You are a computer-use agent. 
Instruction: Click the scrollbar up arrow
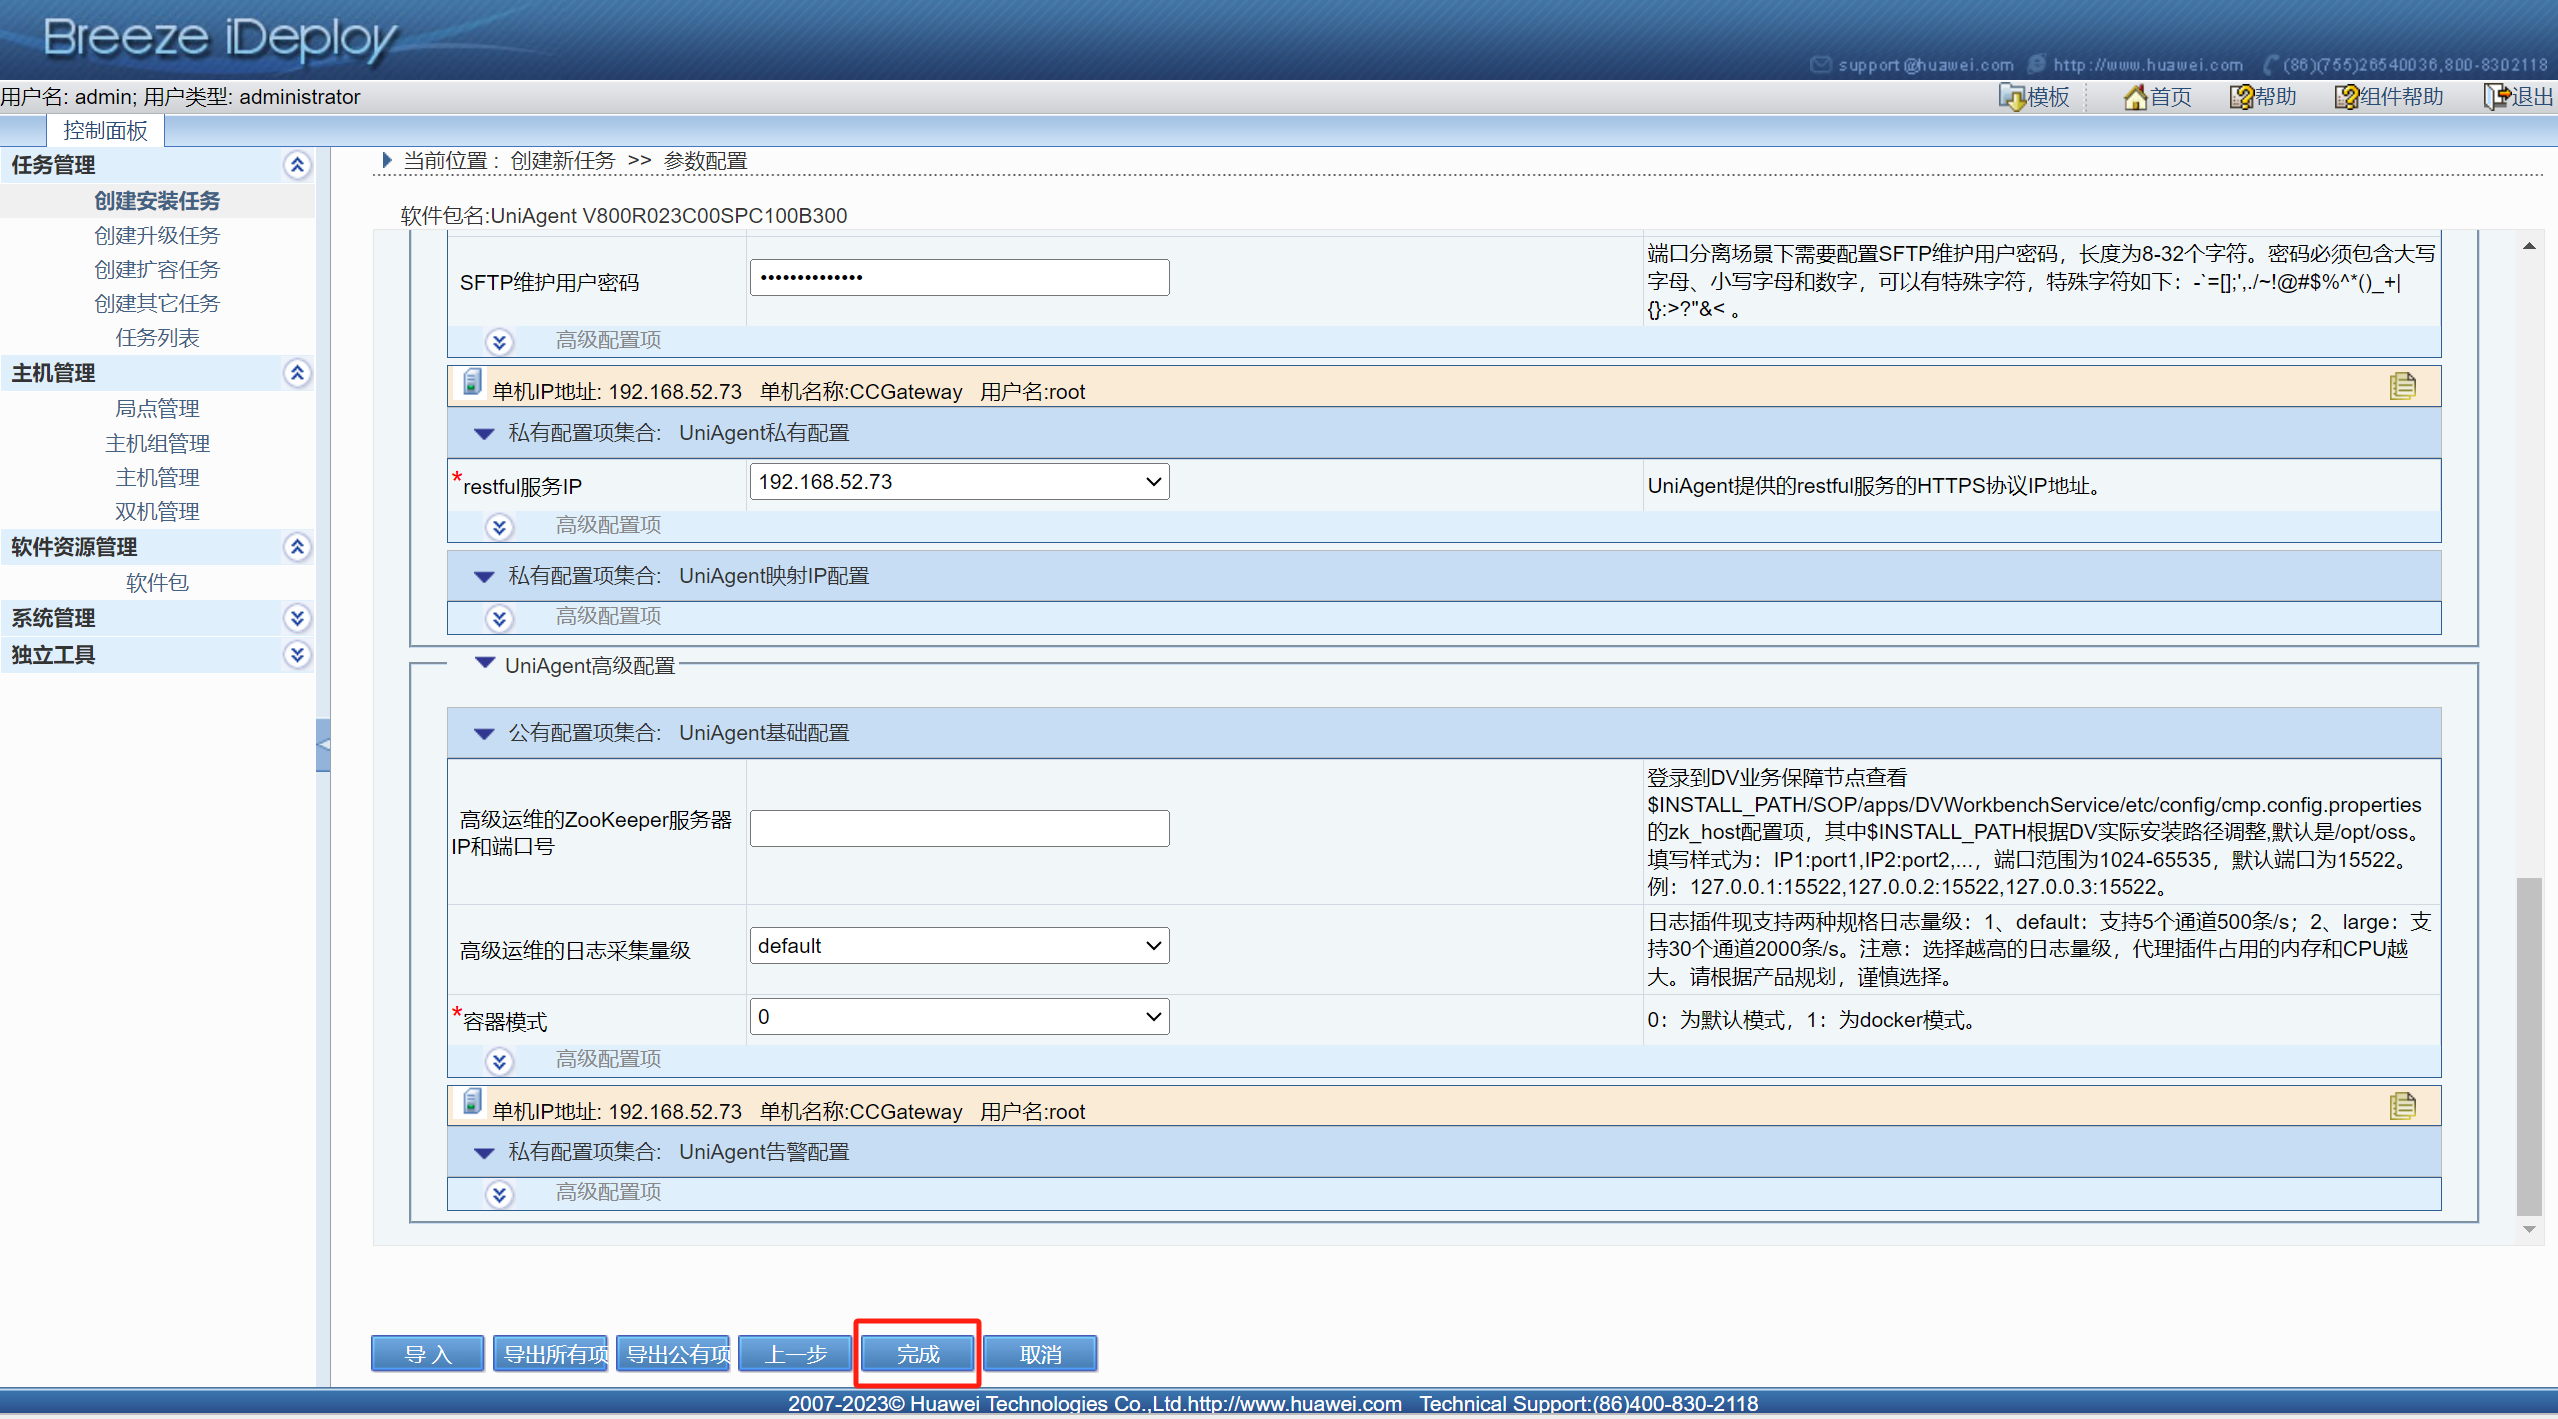pos(2528,246)
